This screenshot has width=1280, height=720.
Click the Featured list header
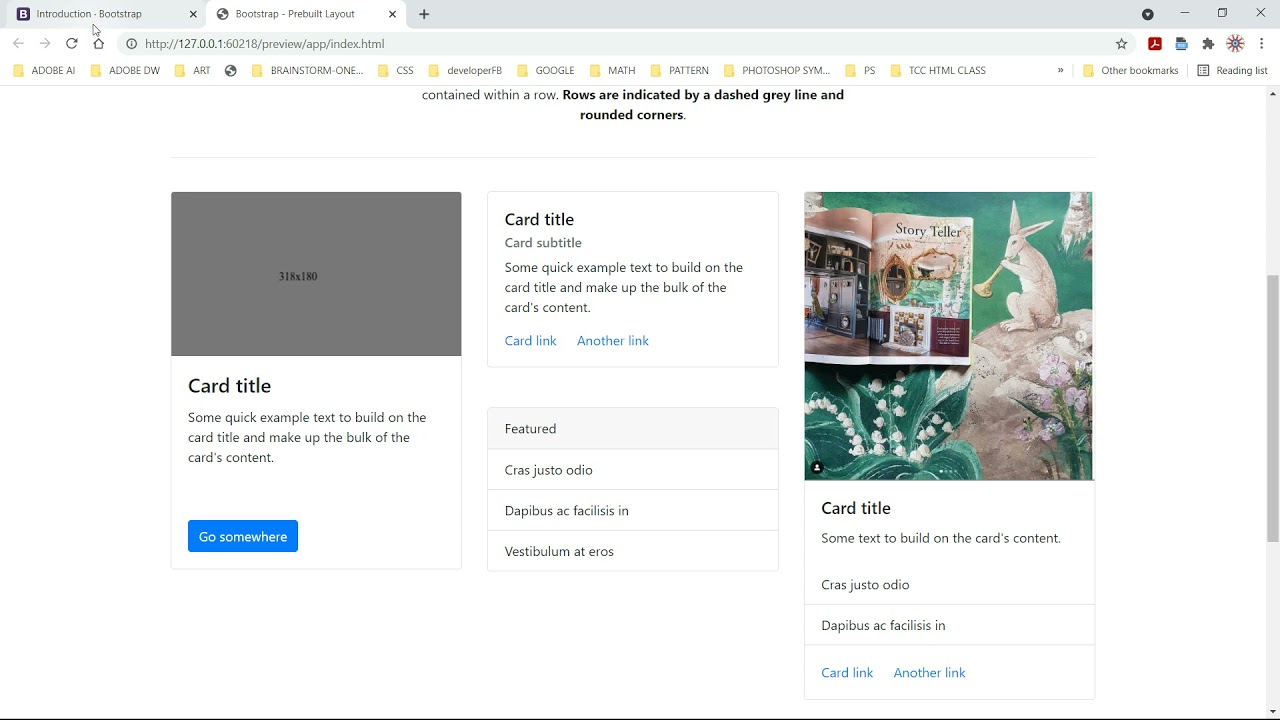(633, 429)
